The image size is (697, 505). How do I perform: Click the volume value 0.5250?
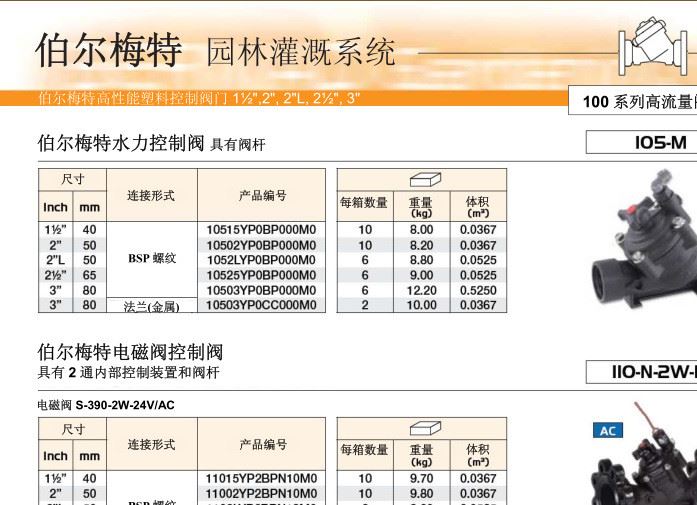(x=478, y=290)
